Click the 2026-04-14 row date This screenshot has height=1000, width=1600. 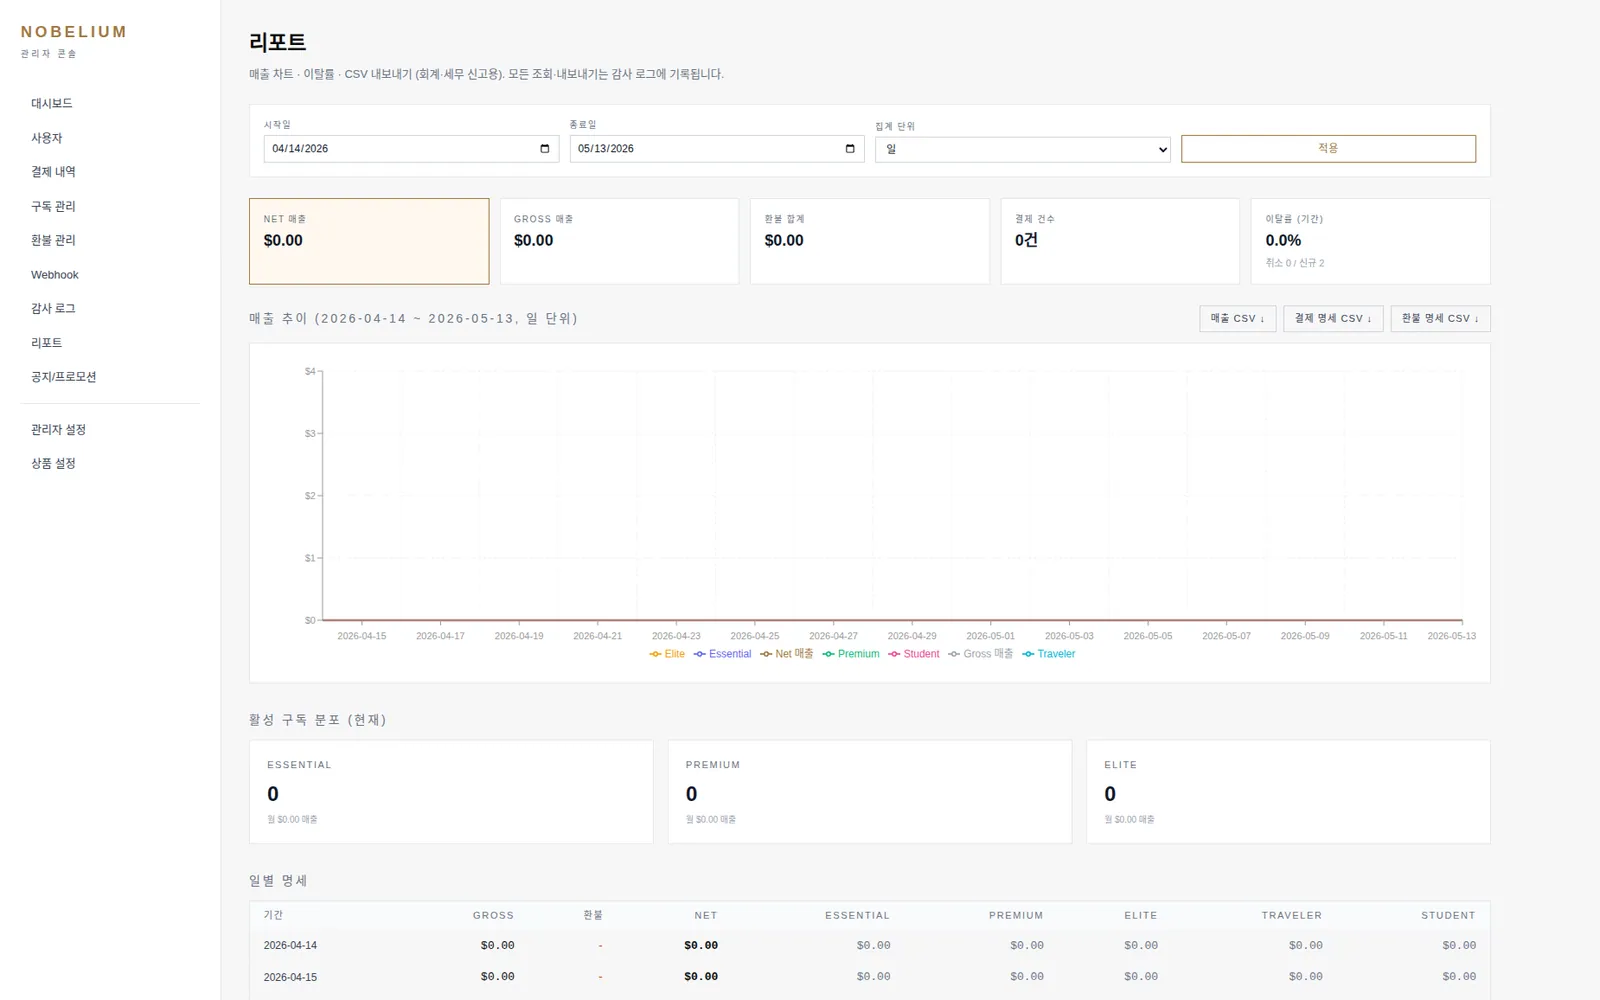290,946
